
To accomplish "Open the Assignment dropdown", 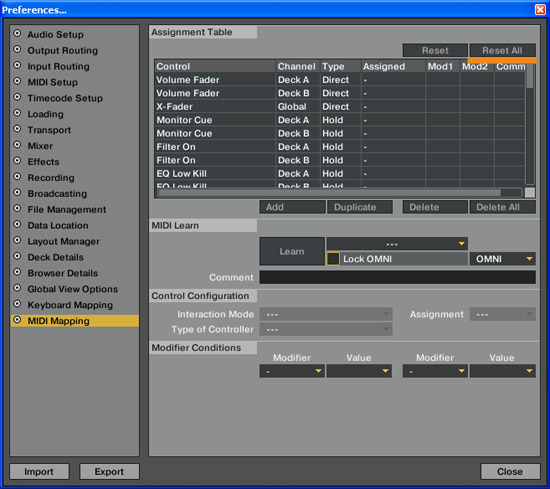I will (x=502, y=314).
